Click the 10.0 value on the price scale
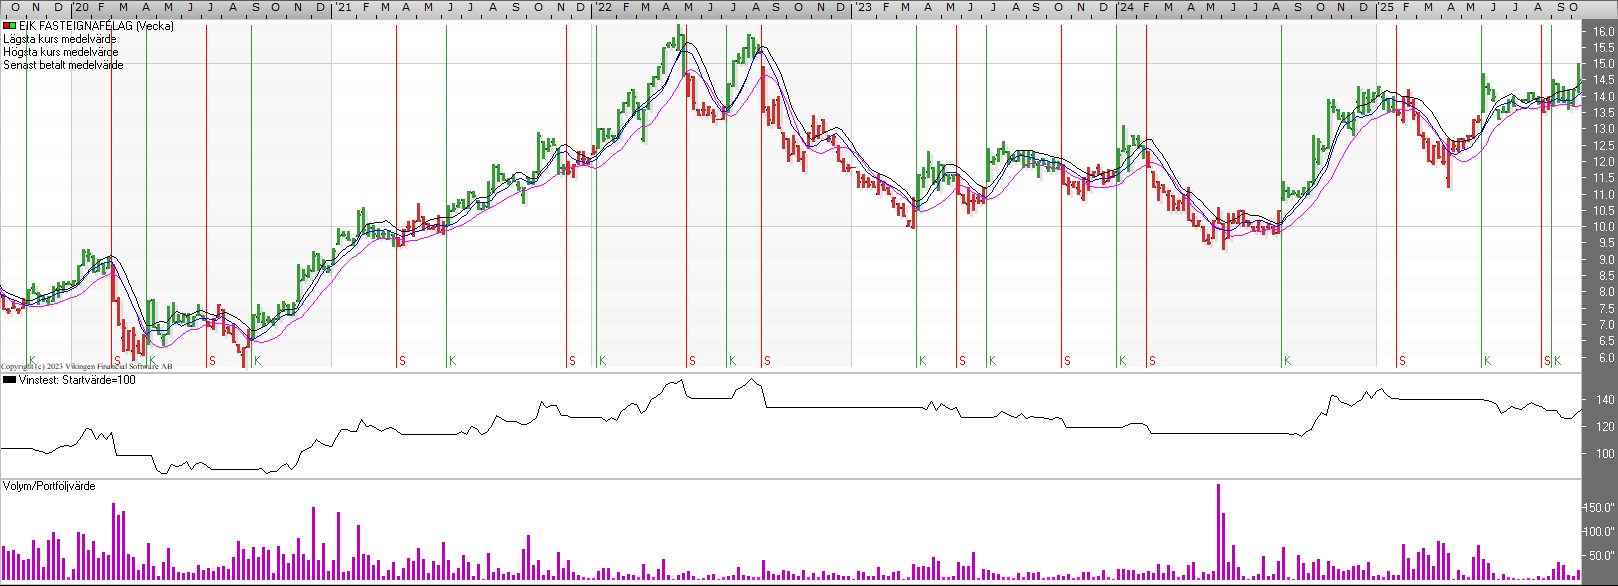This screenshot has height=586, width=1618. tap(1603, 227)
